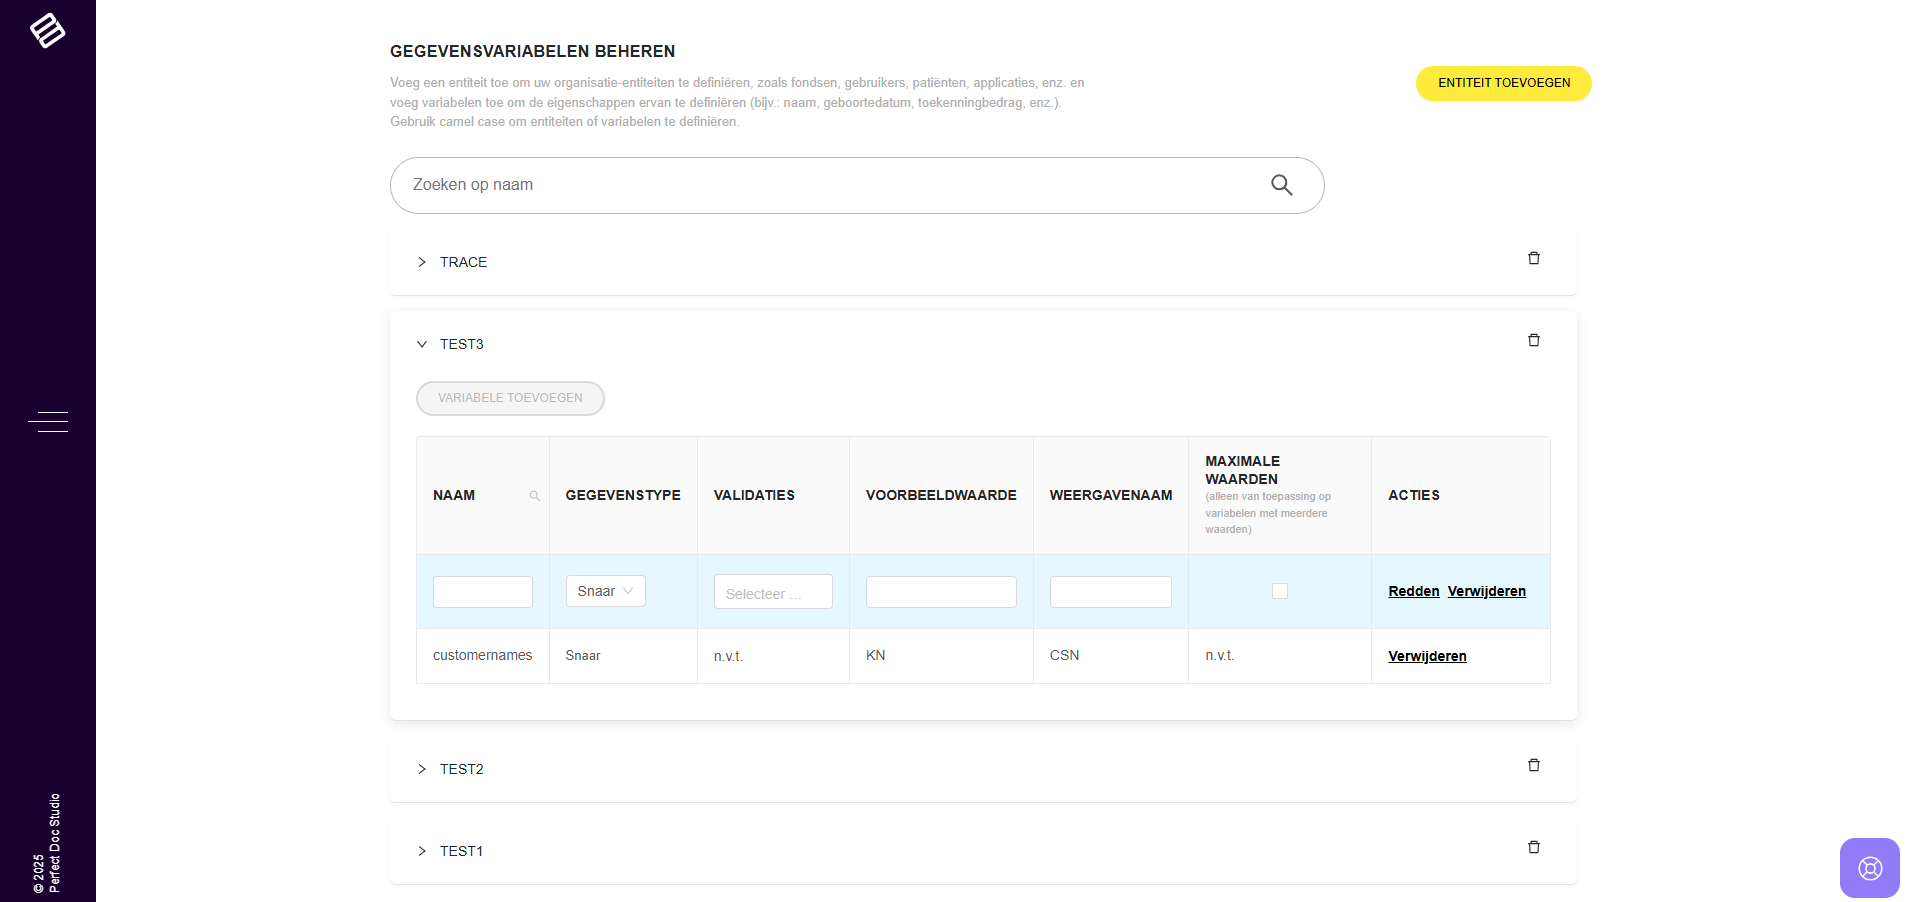Click the search magnifier icon

[1281, 185]
